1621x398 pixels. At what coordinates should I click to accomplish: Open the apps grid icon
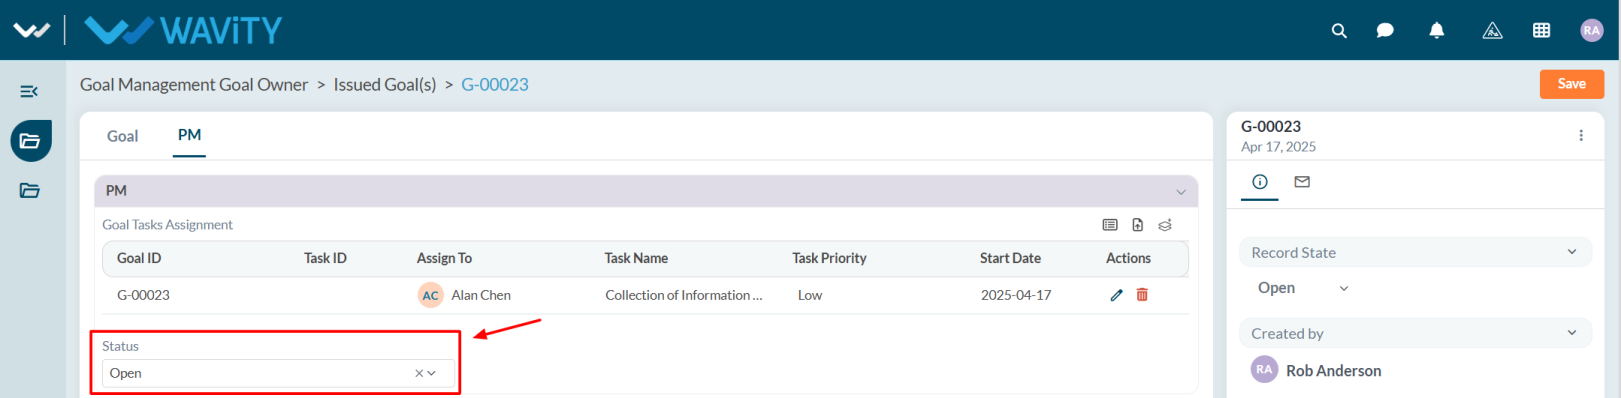point(1542,30)
